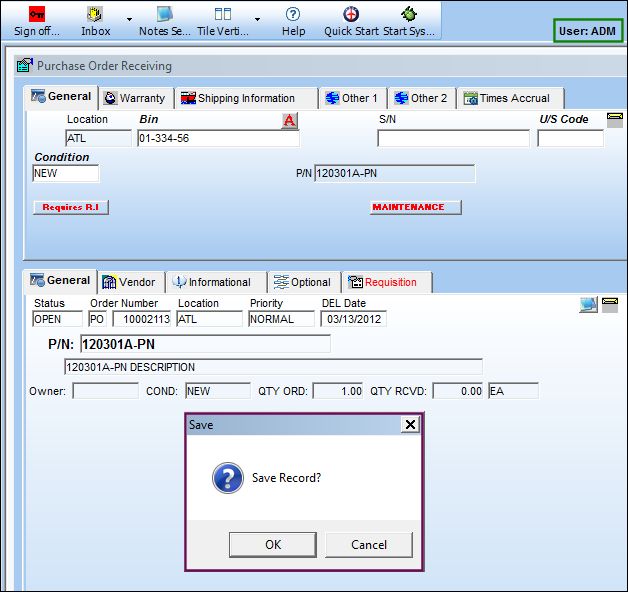Close the Save dialog with X

click(410, 425)
